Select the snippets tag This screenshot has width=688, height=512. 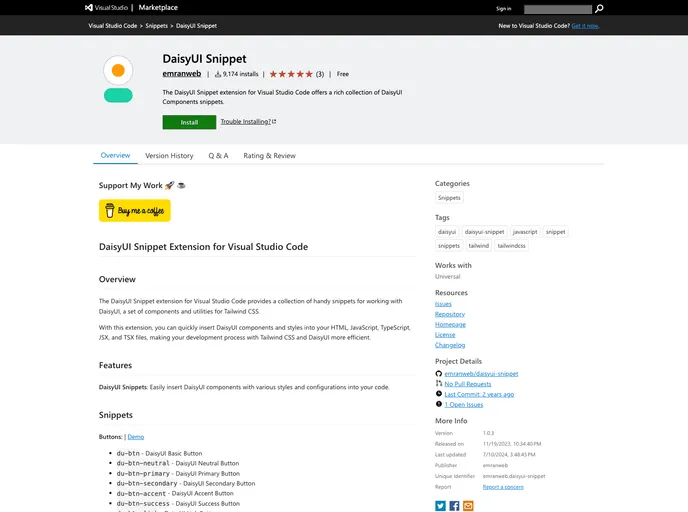[x=449, y=246]
